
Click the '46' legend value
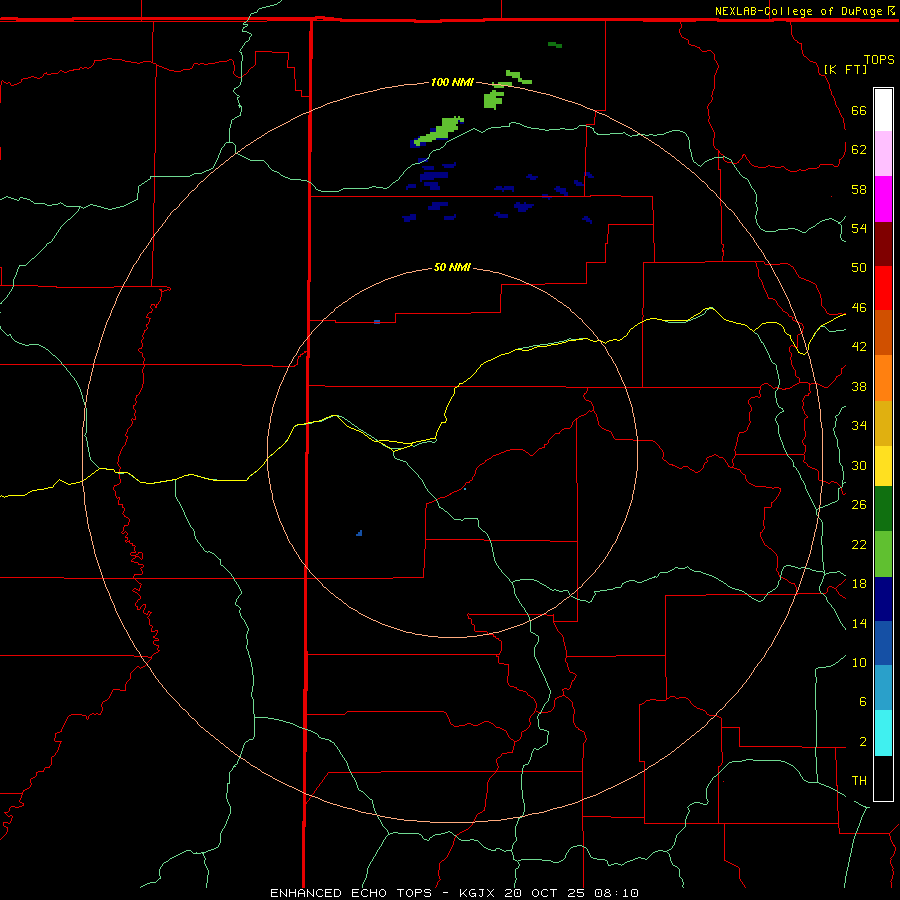click(859, 307)
